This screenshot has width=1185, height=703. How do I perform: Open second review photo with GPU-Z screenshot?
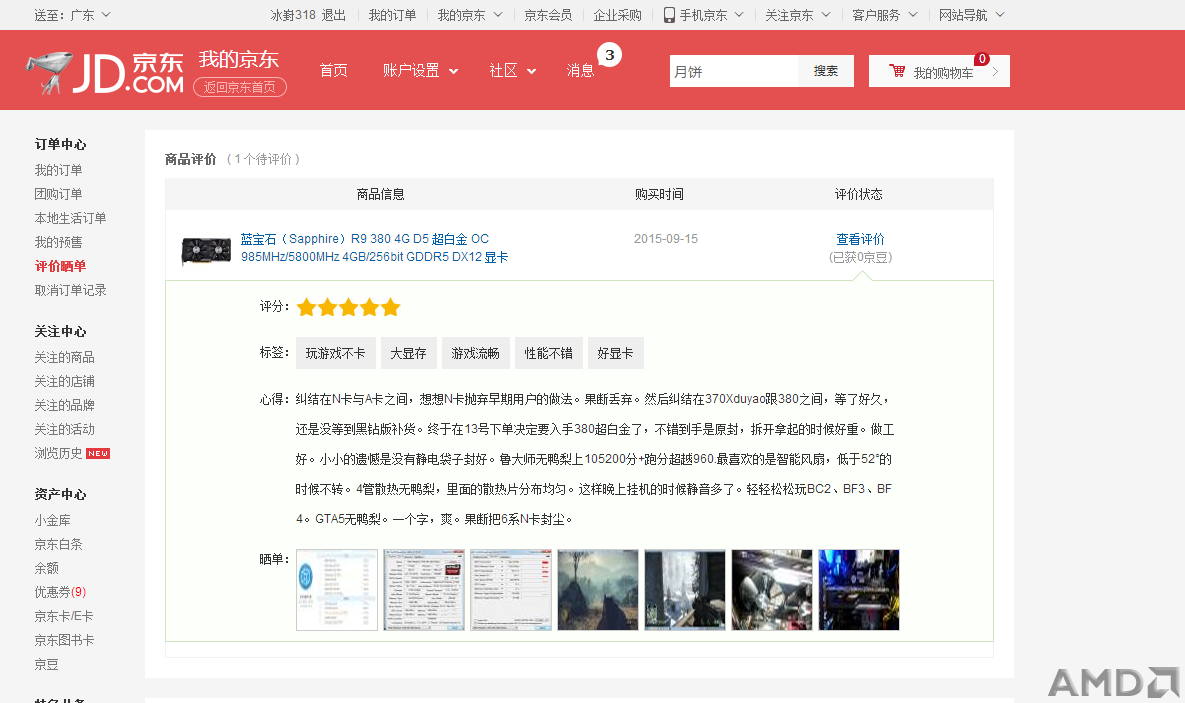pos(424,590)
